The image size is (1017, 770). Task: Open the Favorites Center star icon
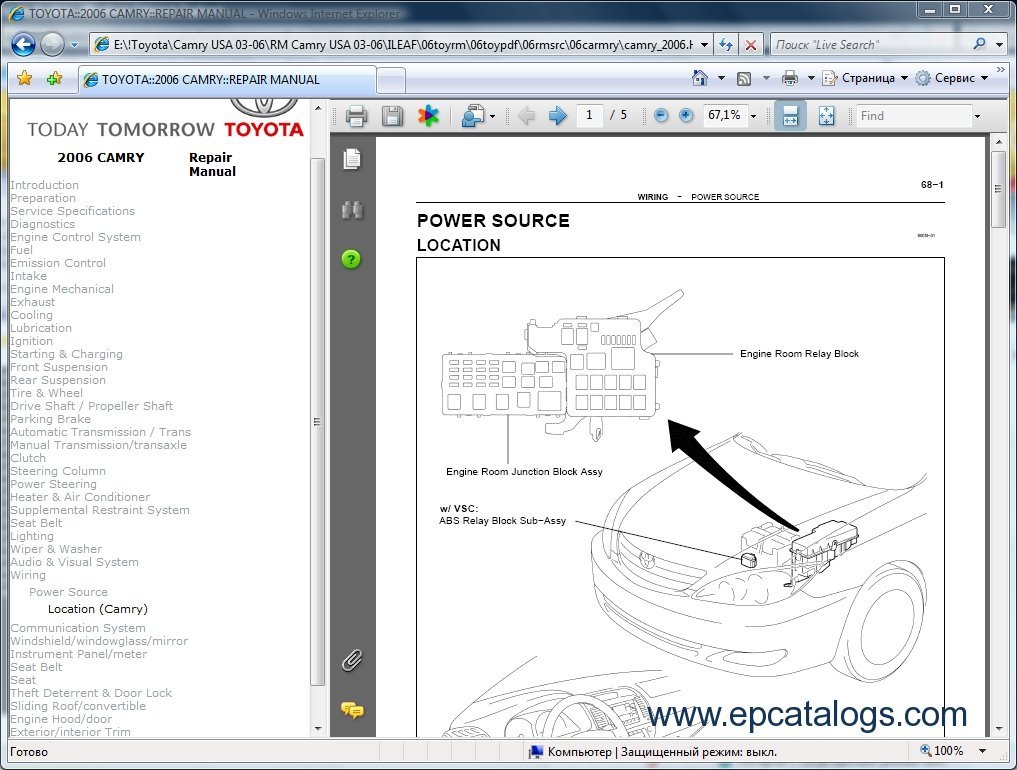point(25,78)
